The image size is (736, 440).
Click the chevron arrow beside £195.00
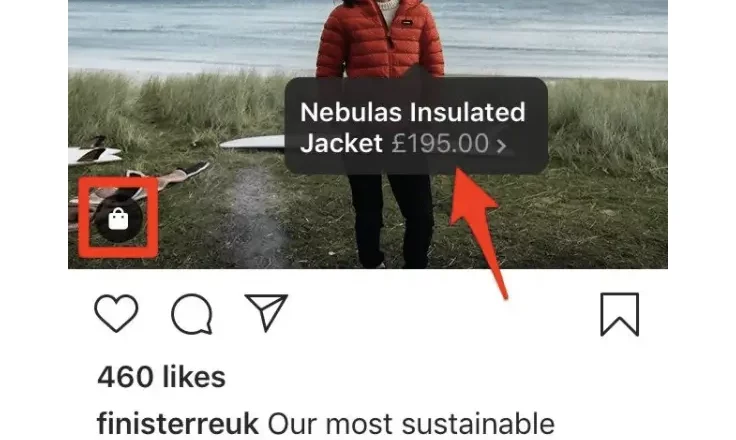click(x=501, y=145)
